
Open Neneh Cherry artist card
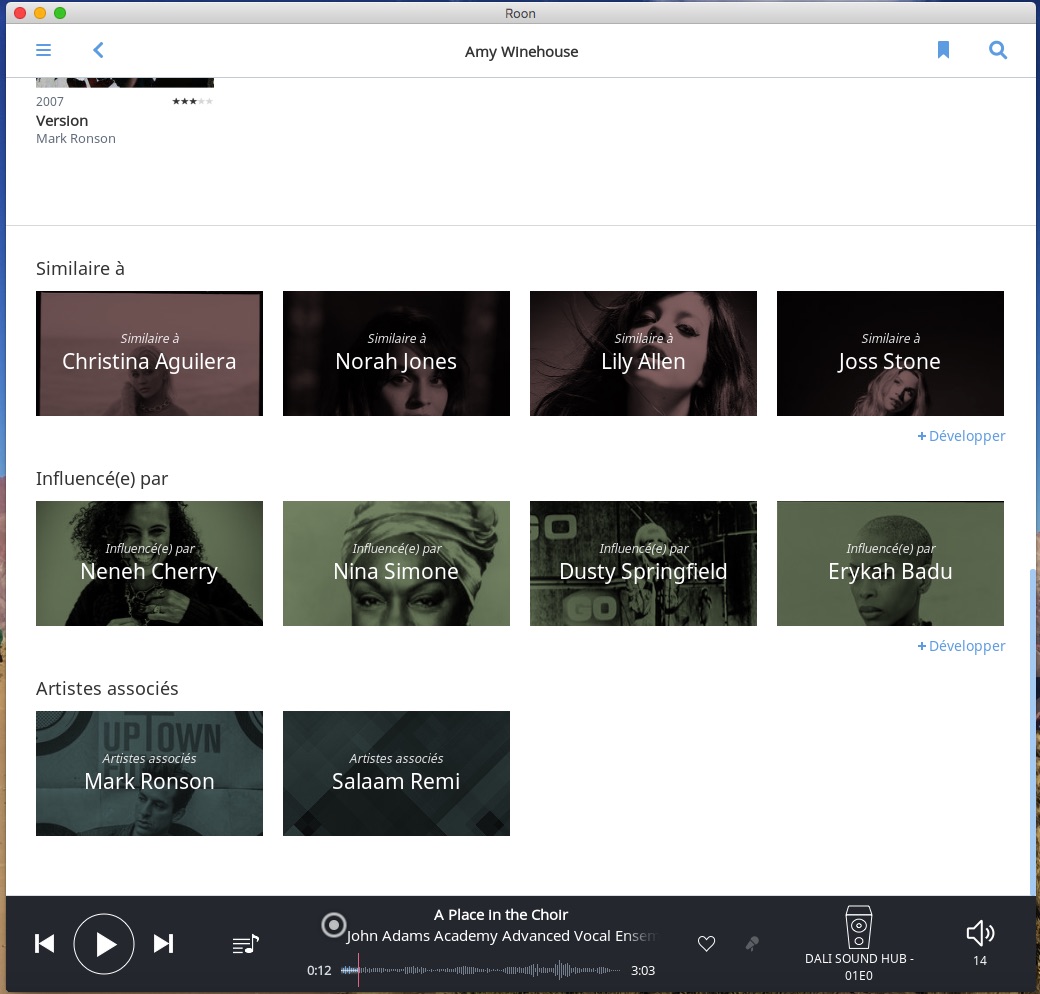click(x=149, y=564)
